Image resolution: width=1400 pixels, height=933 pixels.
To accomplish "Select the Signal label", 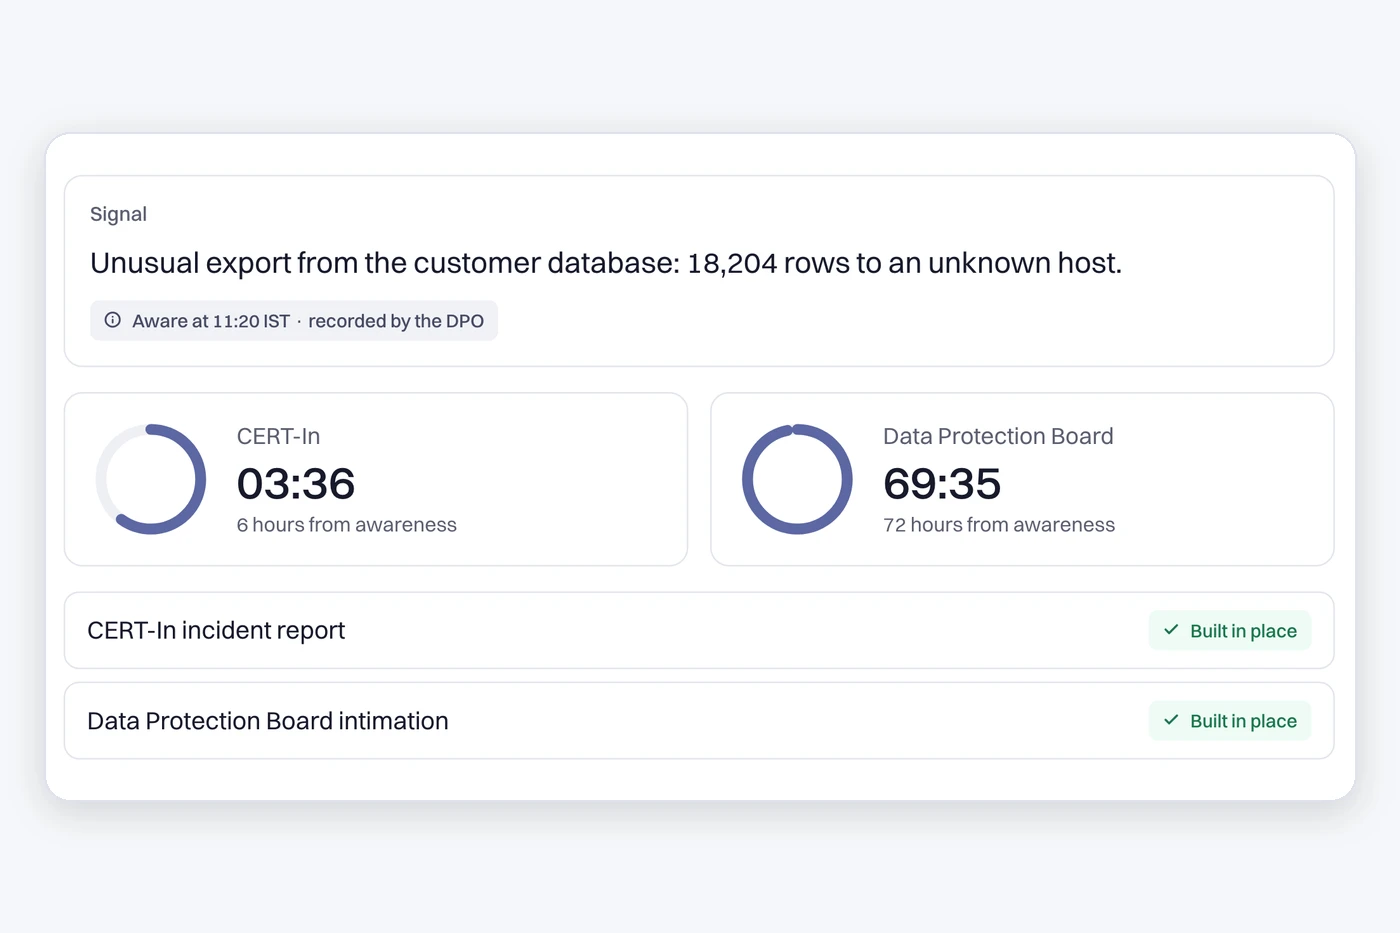I will coord(118,214).
